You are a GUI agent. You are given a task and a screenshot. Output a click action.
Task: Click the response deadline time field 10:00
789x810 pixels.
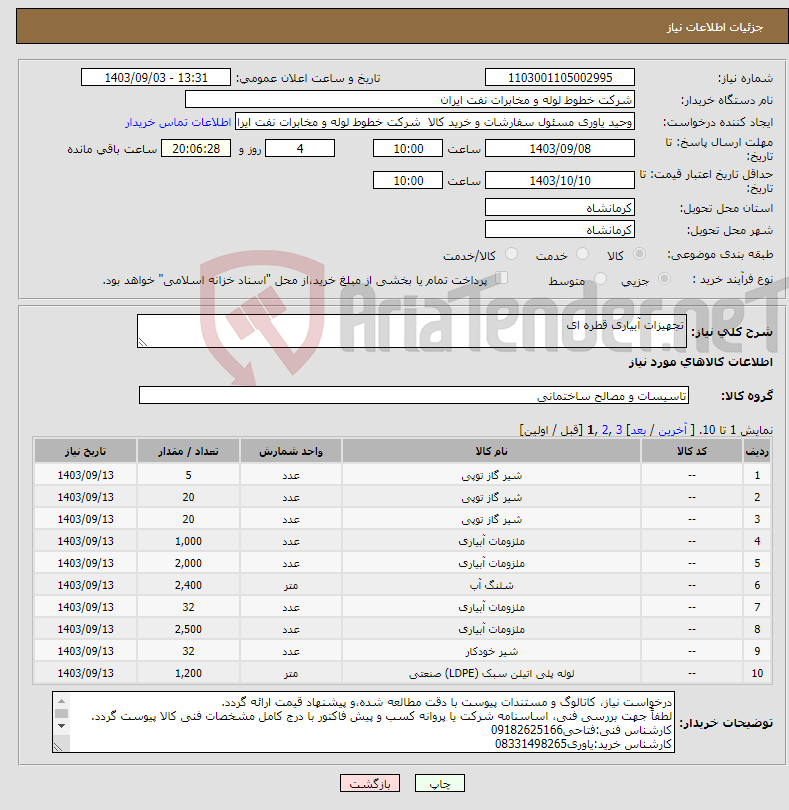tap(408, 149)
